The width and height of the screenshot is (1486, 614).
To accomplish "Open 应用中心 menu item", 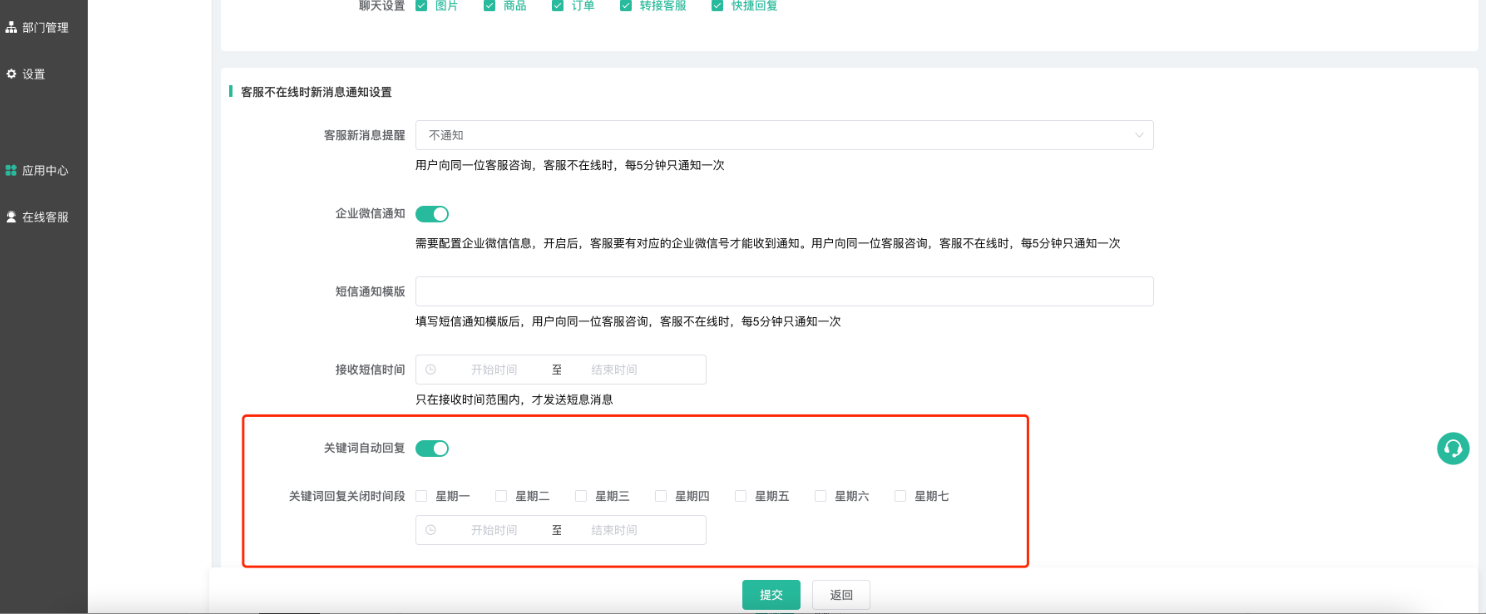I will click(45, 171).
